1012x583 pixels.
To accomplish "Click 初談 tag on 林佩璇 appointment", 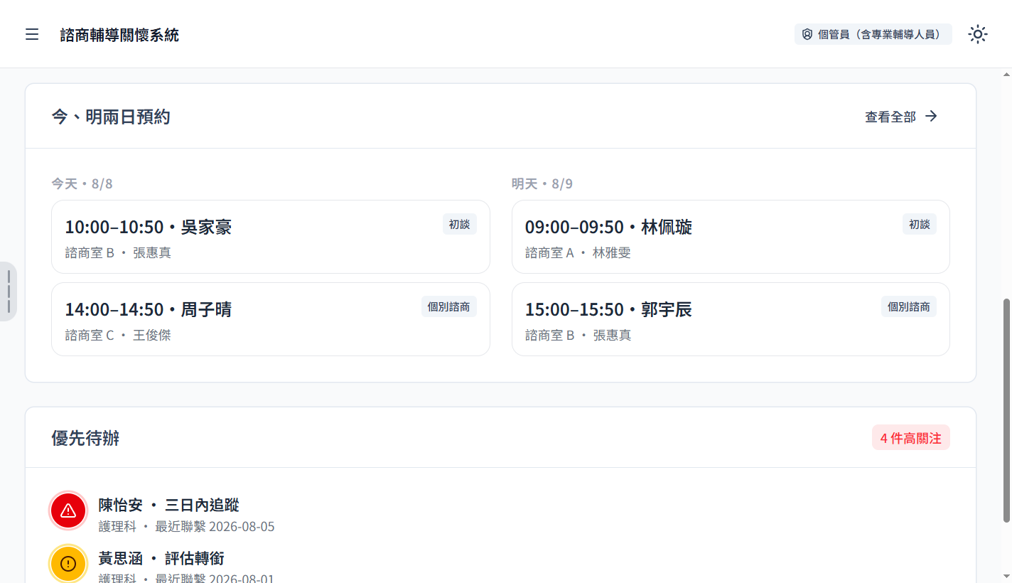I will [919, 224].
